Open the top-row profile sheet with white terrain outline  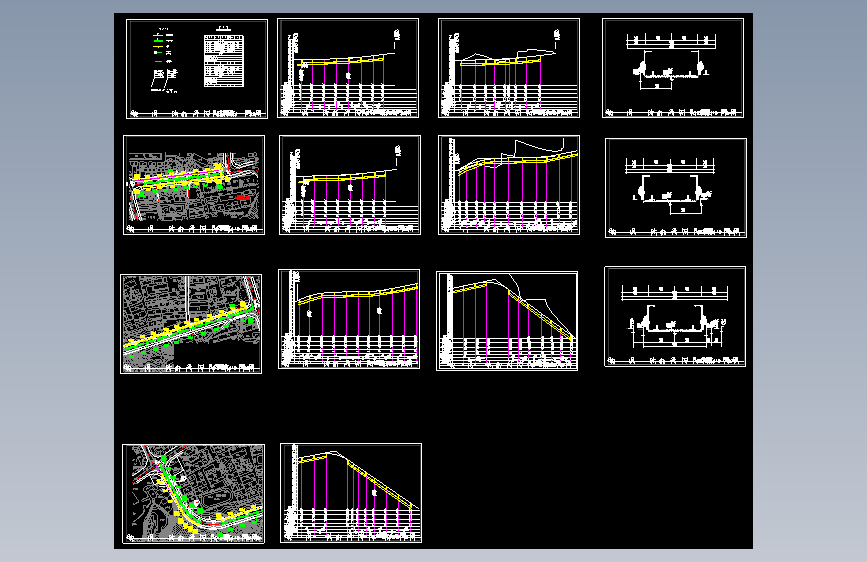coord(509,68)
